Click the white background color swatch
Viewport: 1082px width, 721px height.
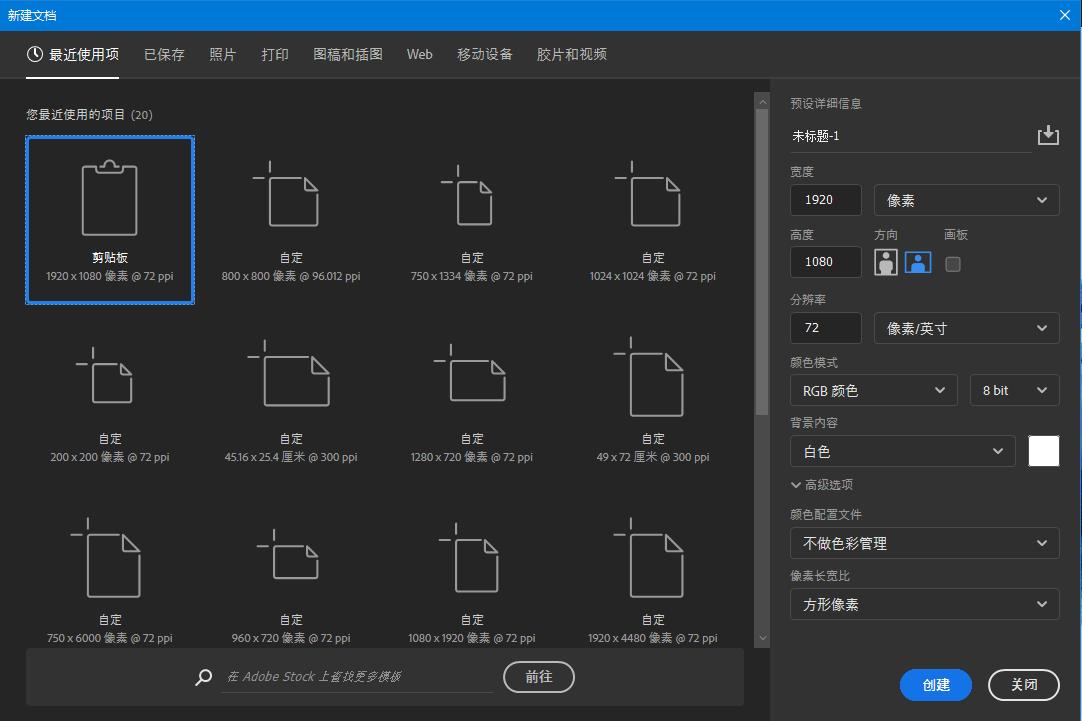pyautogui.click(x=1043, y=450)
